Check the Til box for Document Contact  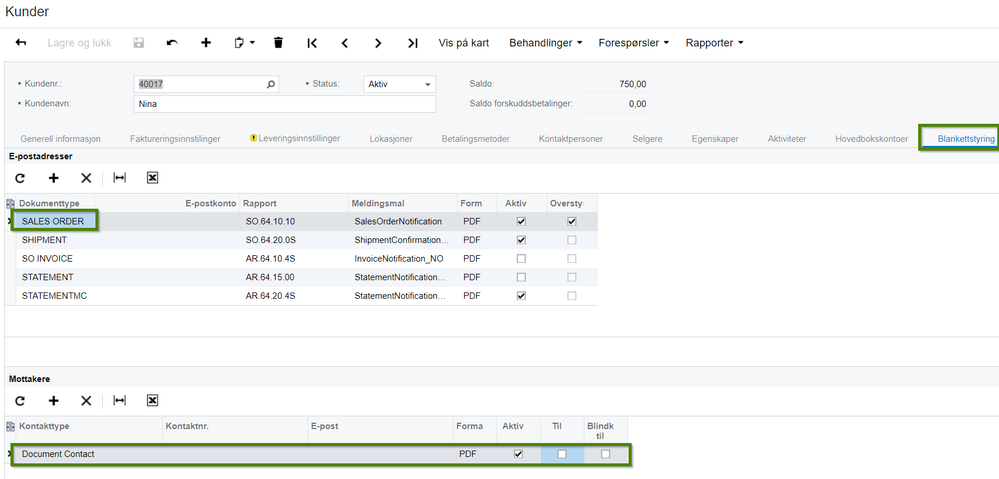pyautogui.click(x=562, y=454)
